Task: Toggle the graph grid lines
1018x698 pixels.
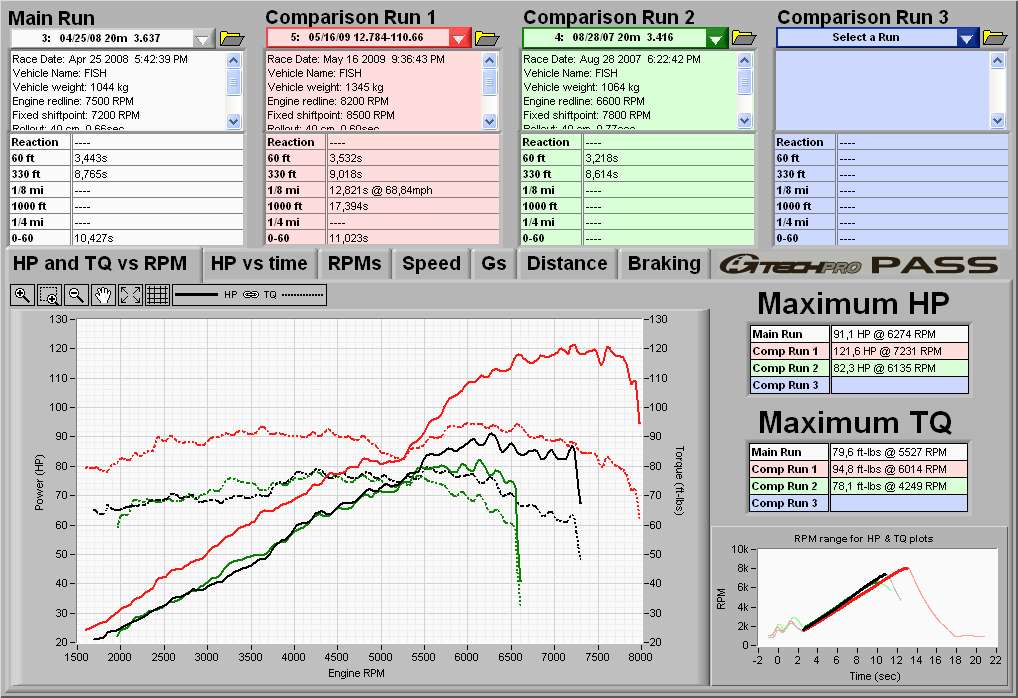Action: click(157, 295)
